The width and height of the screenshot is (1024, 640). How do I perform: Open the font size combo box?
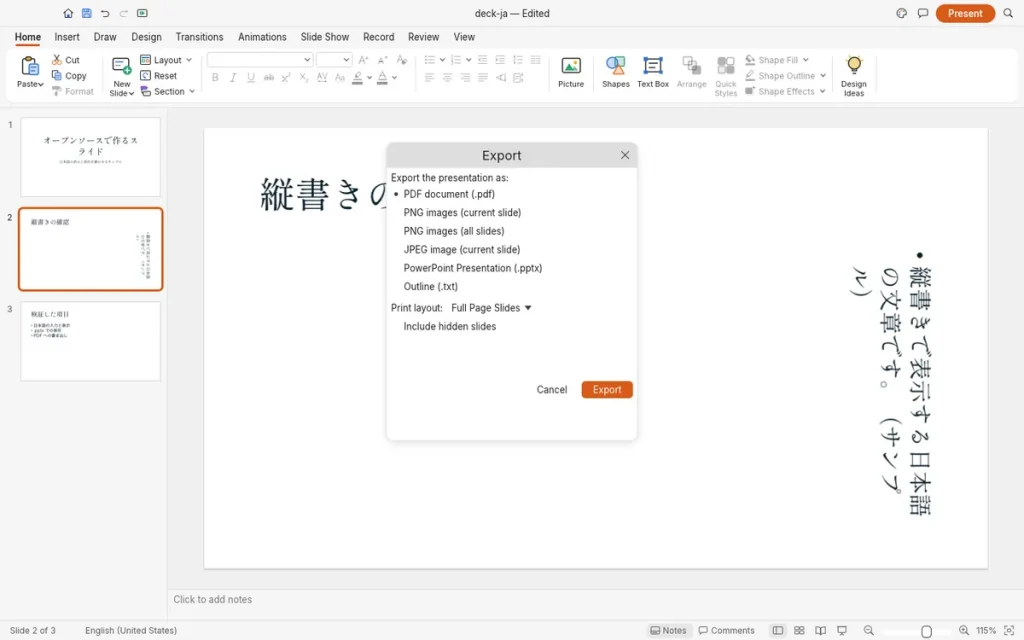click(334, 59)
